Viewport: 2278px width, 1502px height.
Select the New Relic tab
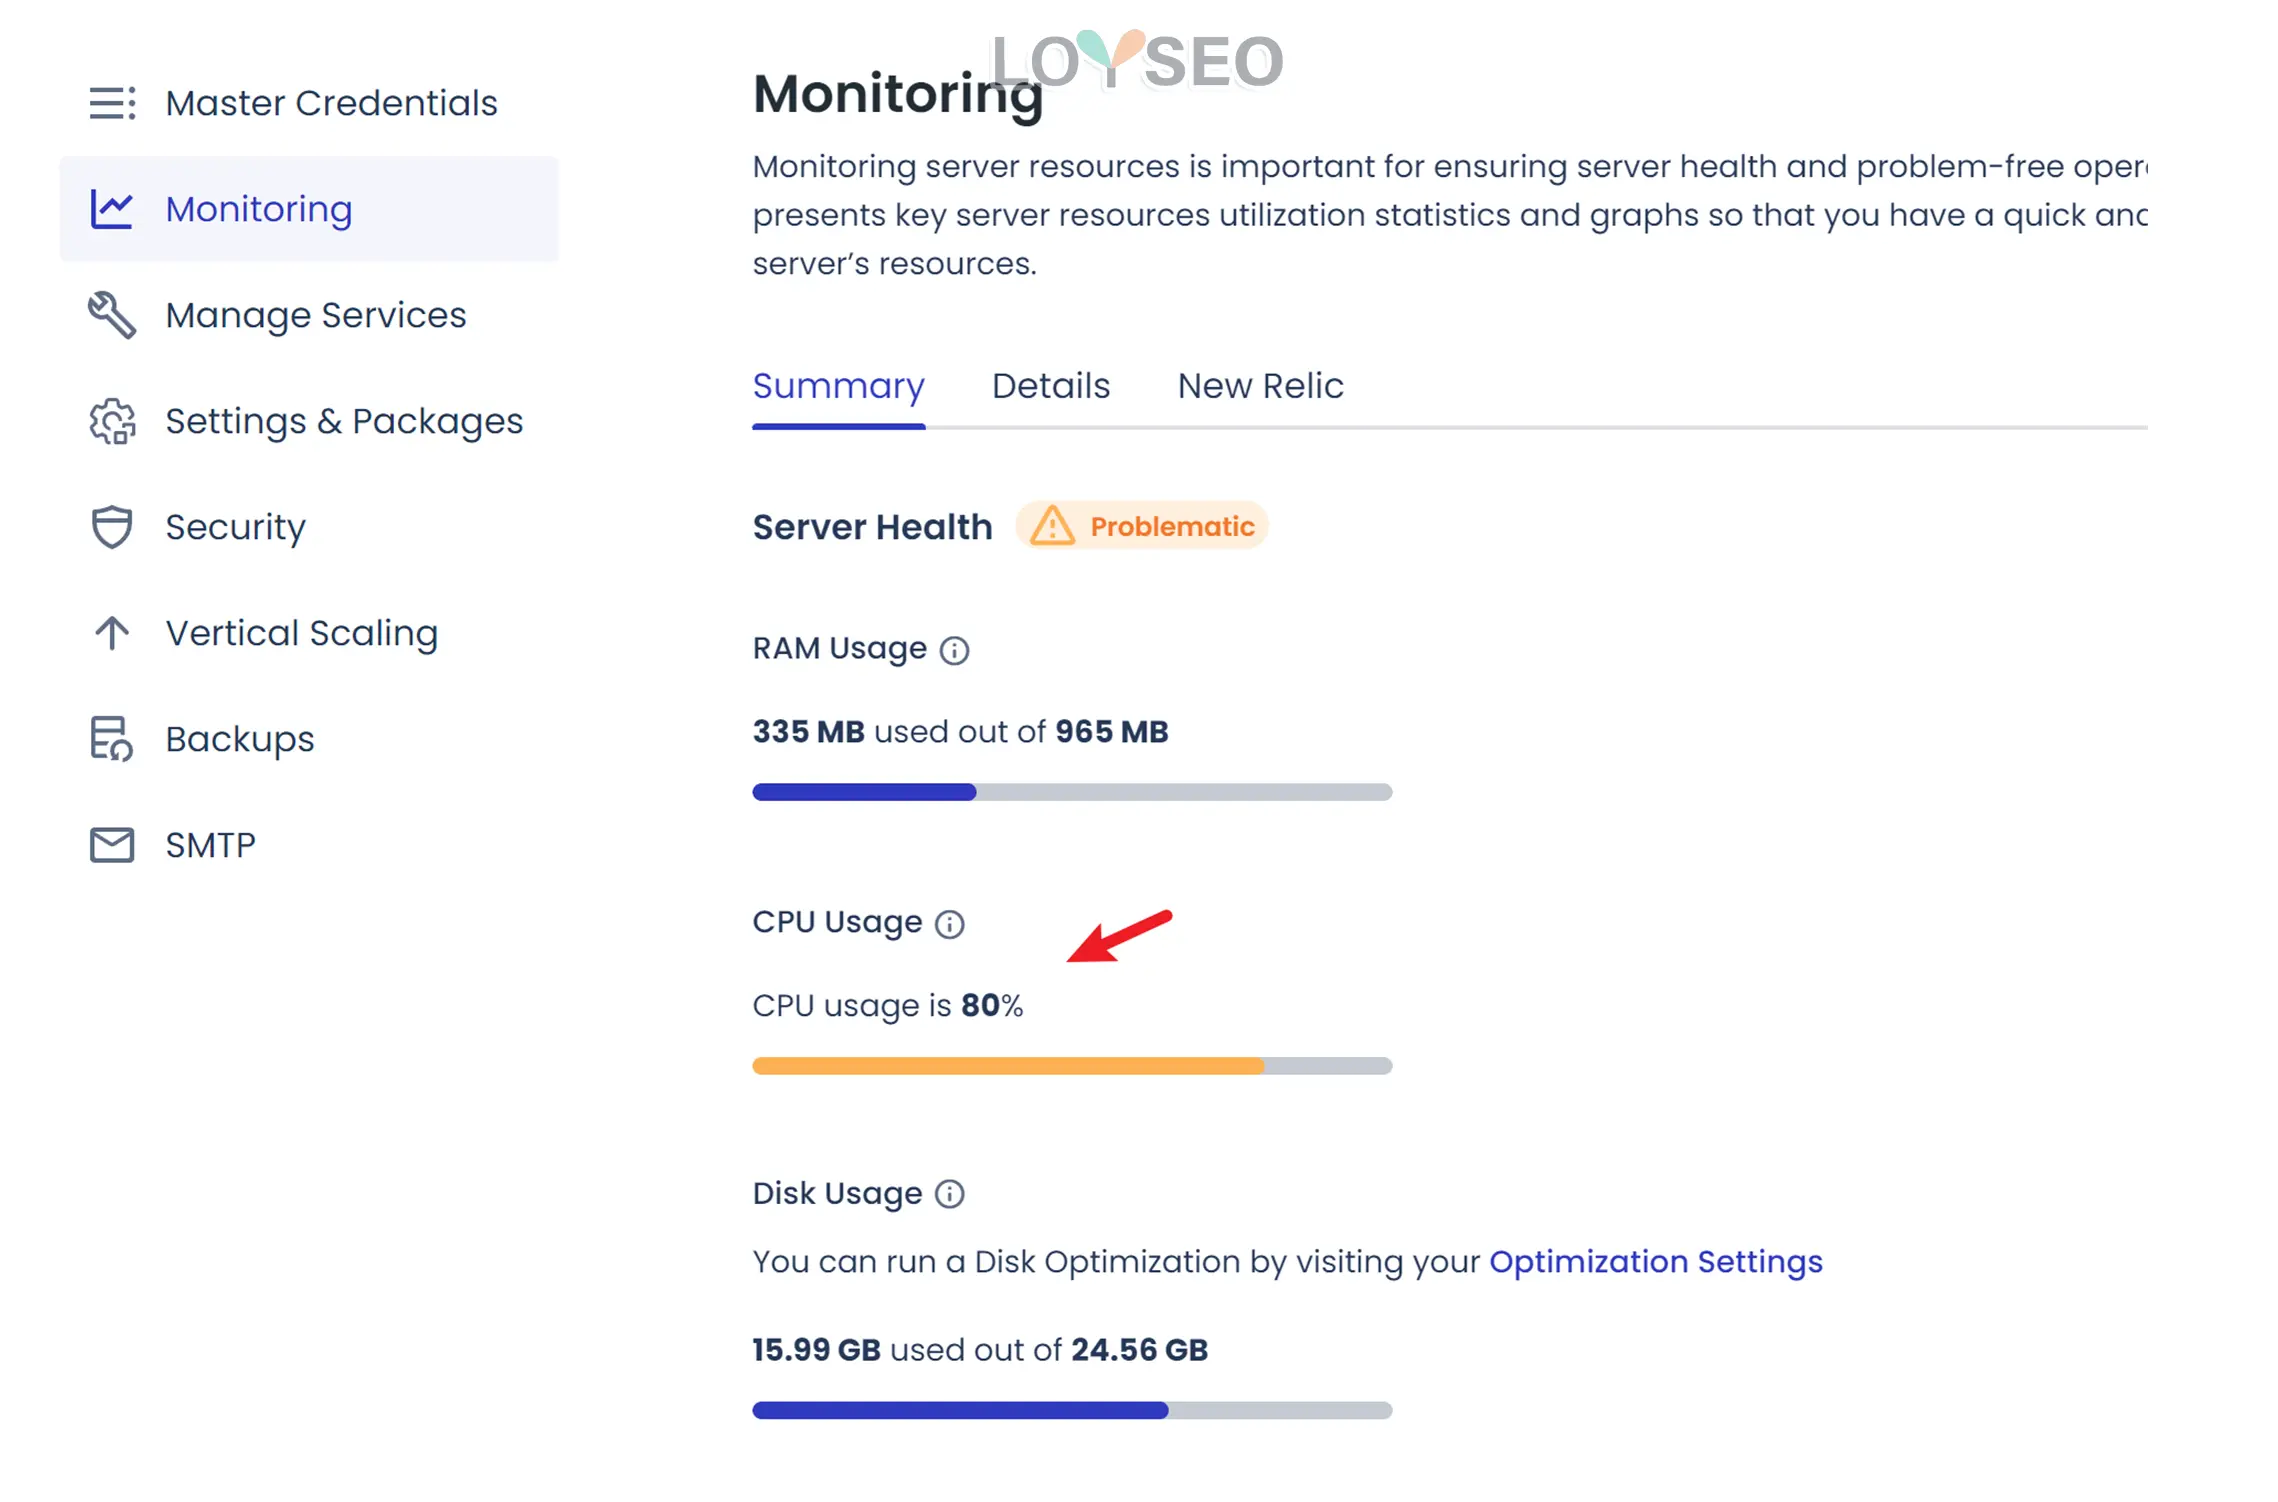tap(1261, 386)
